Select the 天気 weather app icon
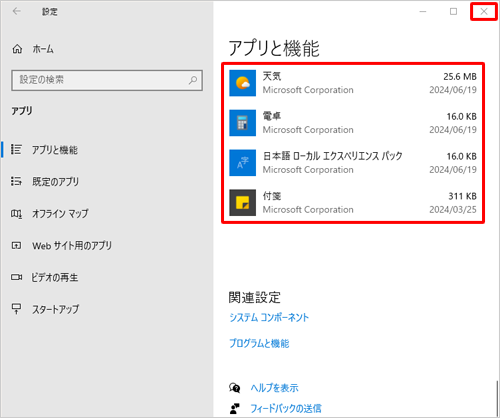 coord(243,83)
